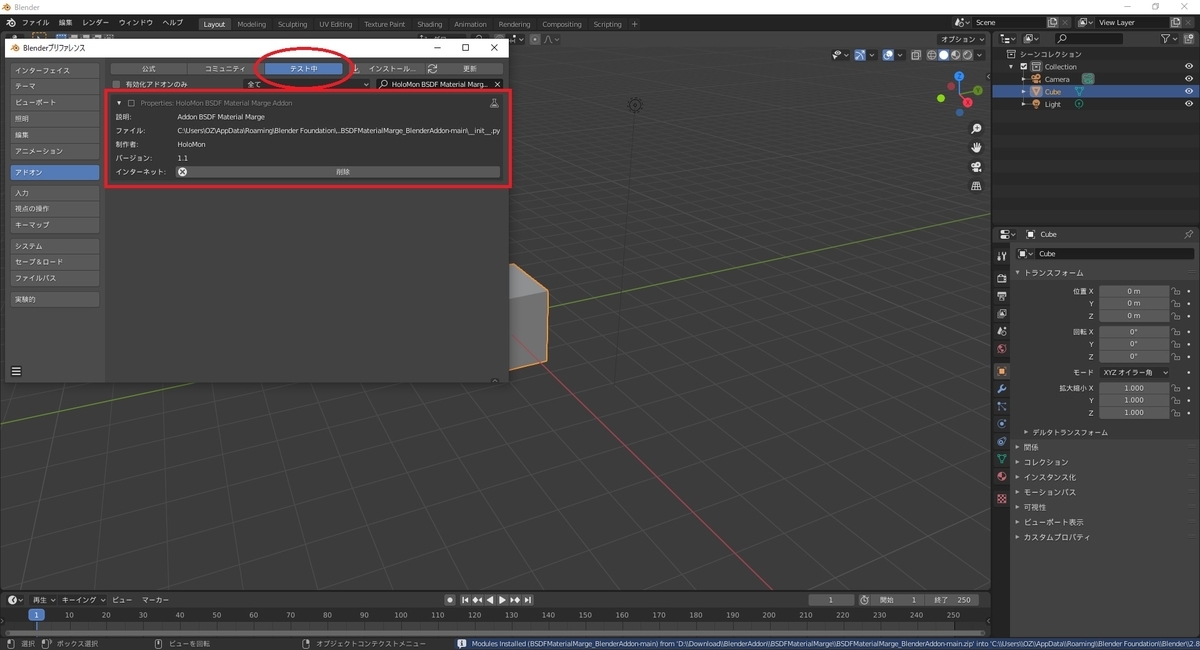The height and width of the screenshot is (650, 1200).
Task: Open the Physics properties tab
Action: click(1001, 423)
